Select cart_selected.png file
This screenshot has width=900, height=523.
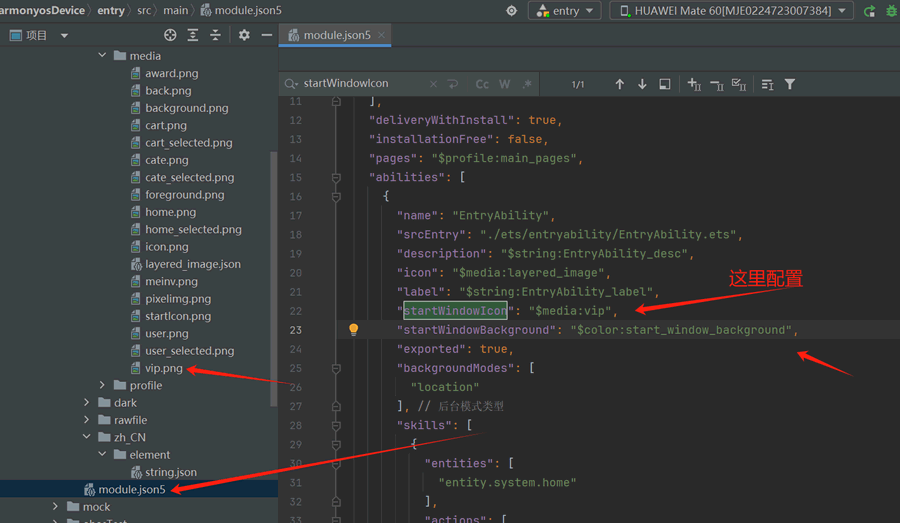tap(188, 142)
